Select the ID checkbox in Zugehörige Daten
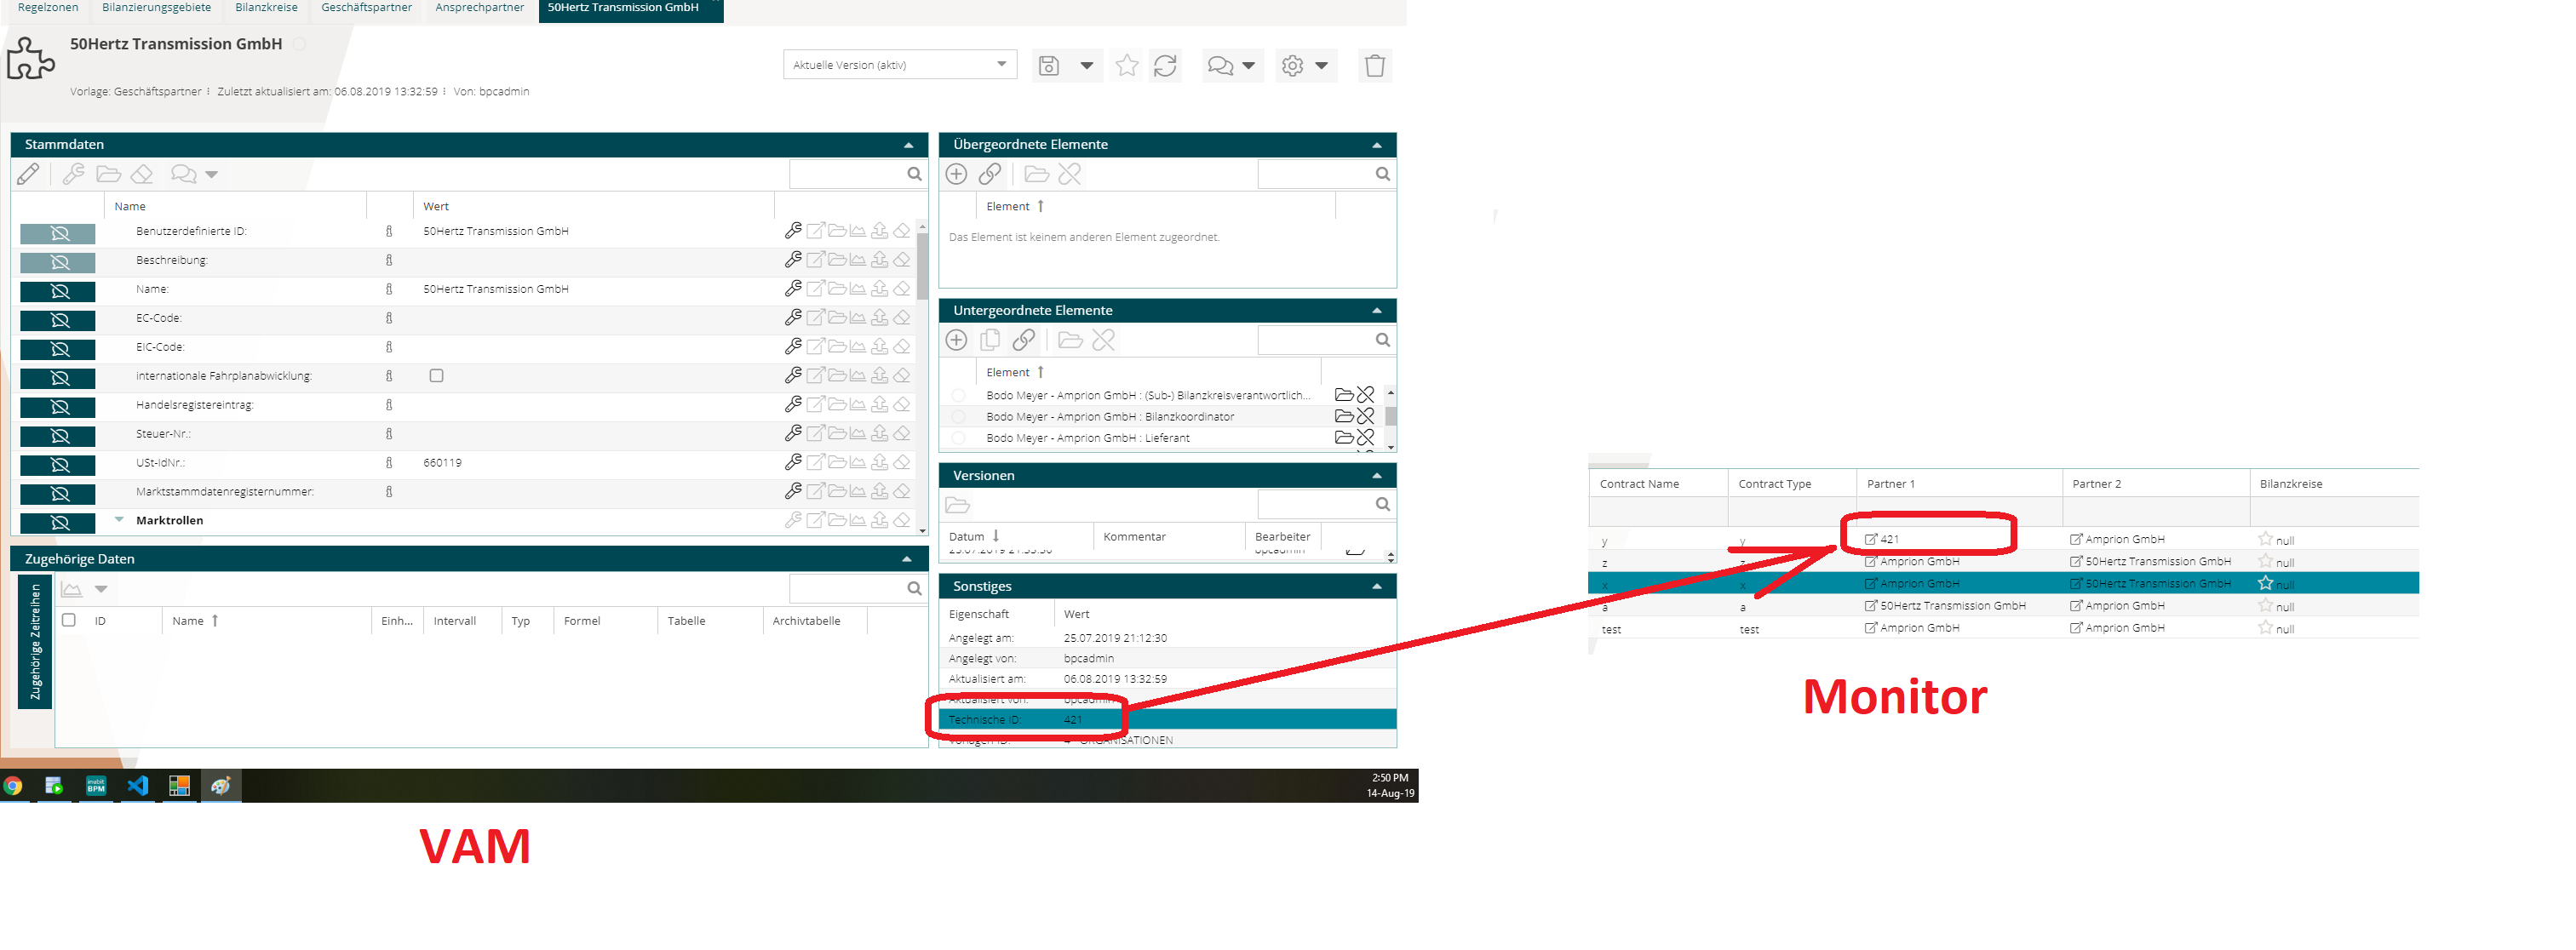Screen dimensions: 2576x950 tap(68, 620)
